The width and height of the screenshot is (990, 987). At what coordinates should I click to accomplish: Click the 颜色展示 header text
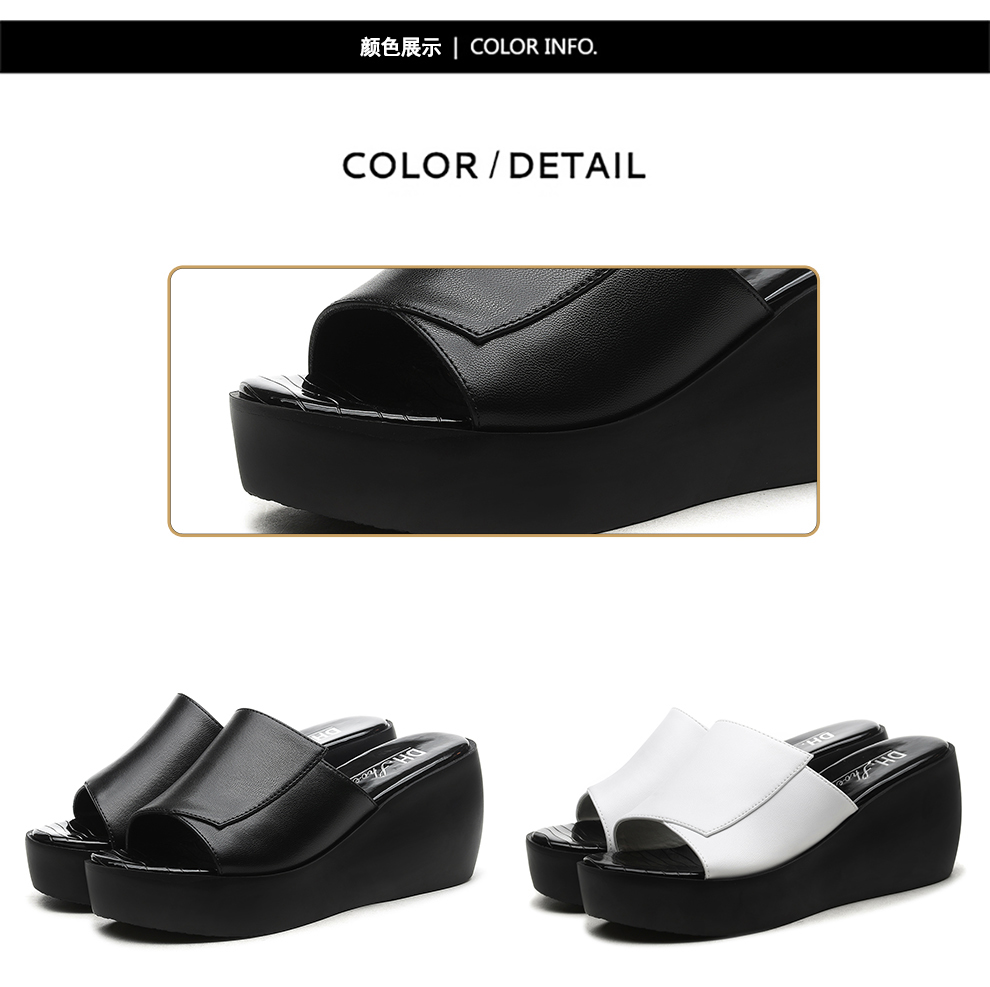[x=400, y=47]
